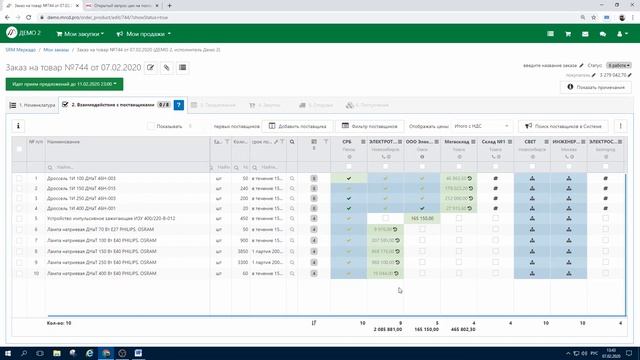Open green offers deadline dropdown button
This screenshot has height=360, width=640.
(64, 84)
